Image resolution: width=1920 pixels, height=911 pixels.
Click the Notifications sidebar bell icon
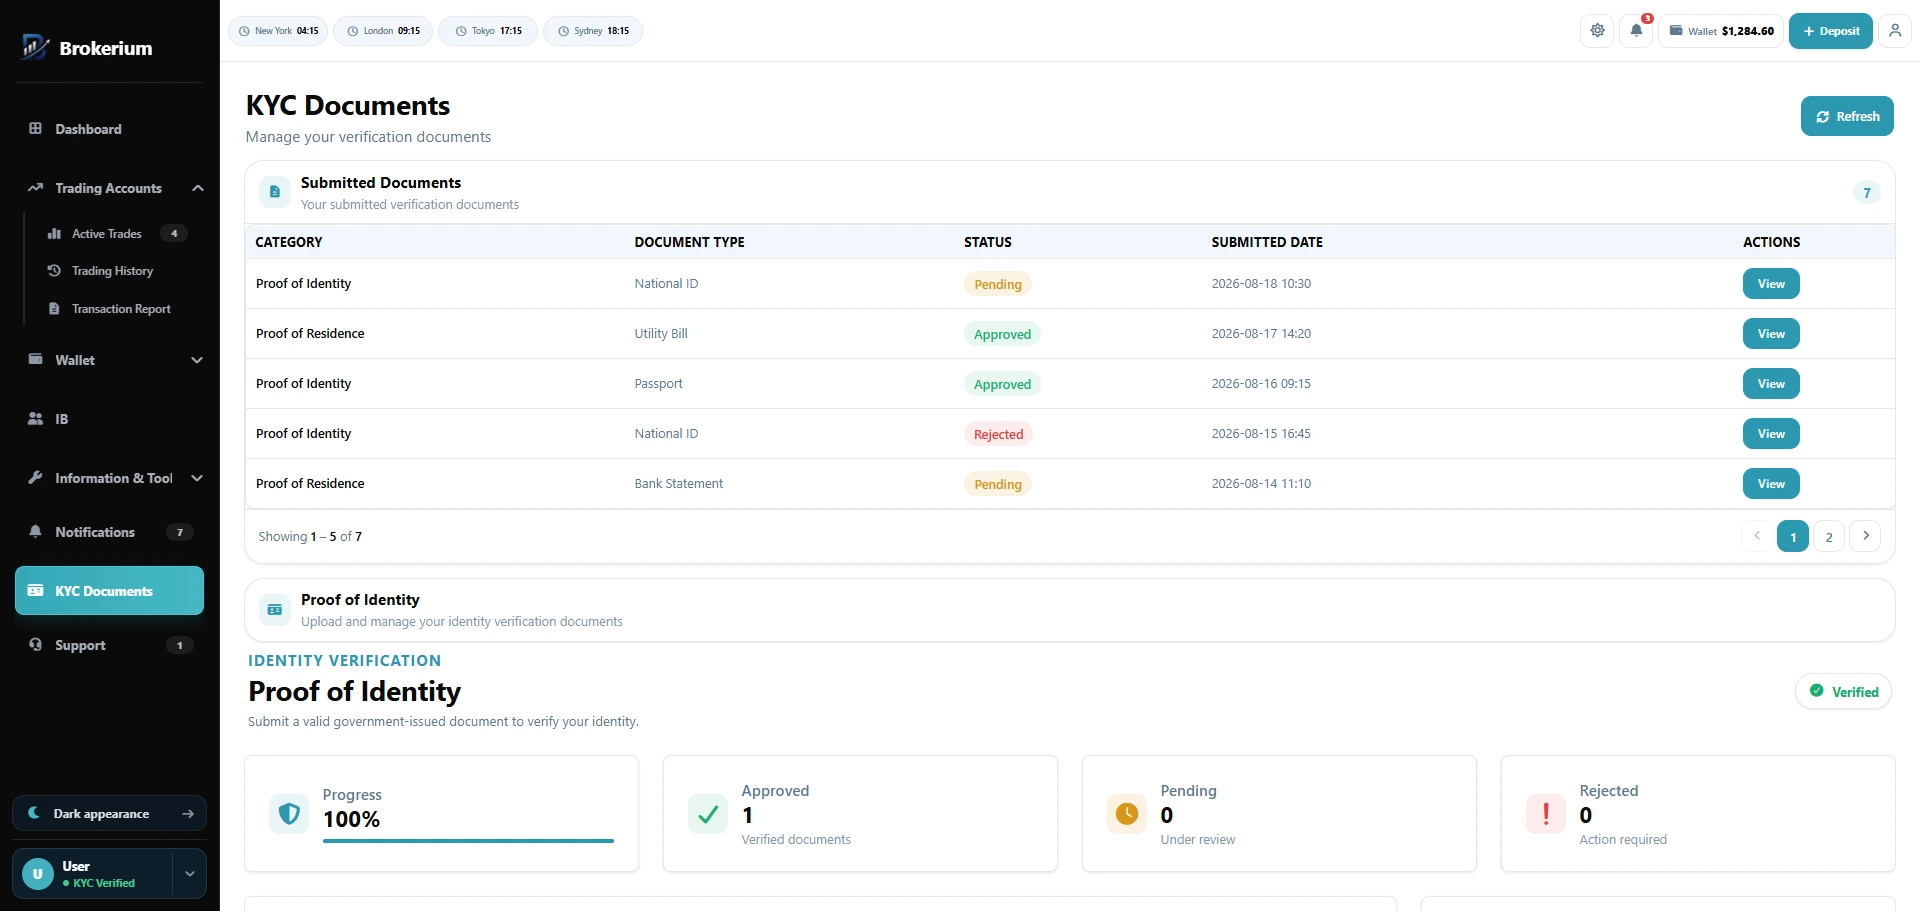coord(36,532)
